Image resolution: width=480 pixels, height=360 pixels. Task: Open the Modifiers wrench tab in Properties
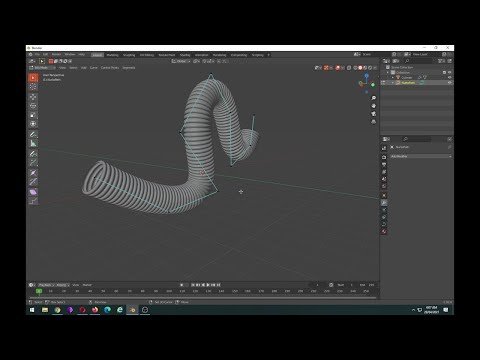pos(384,203)
